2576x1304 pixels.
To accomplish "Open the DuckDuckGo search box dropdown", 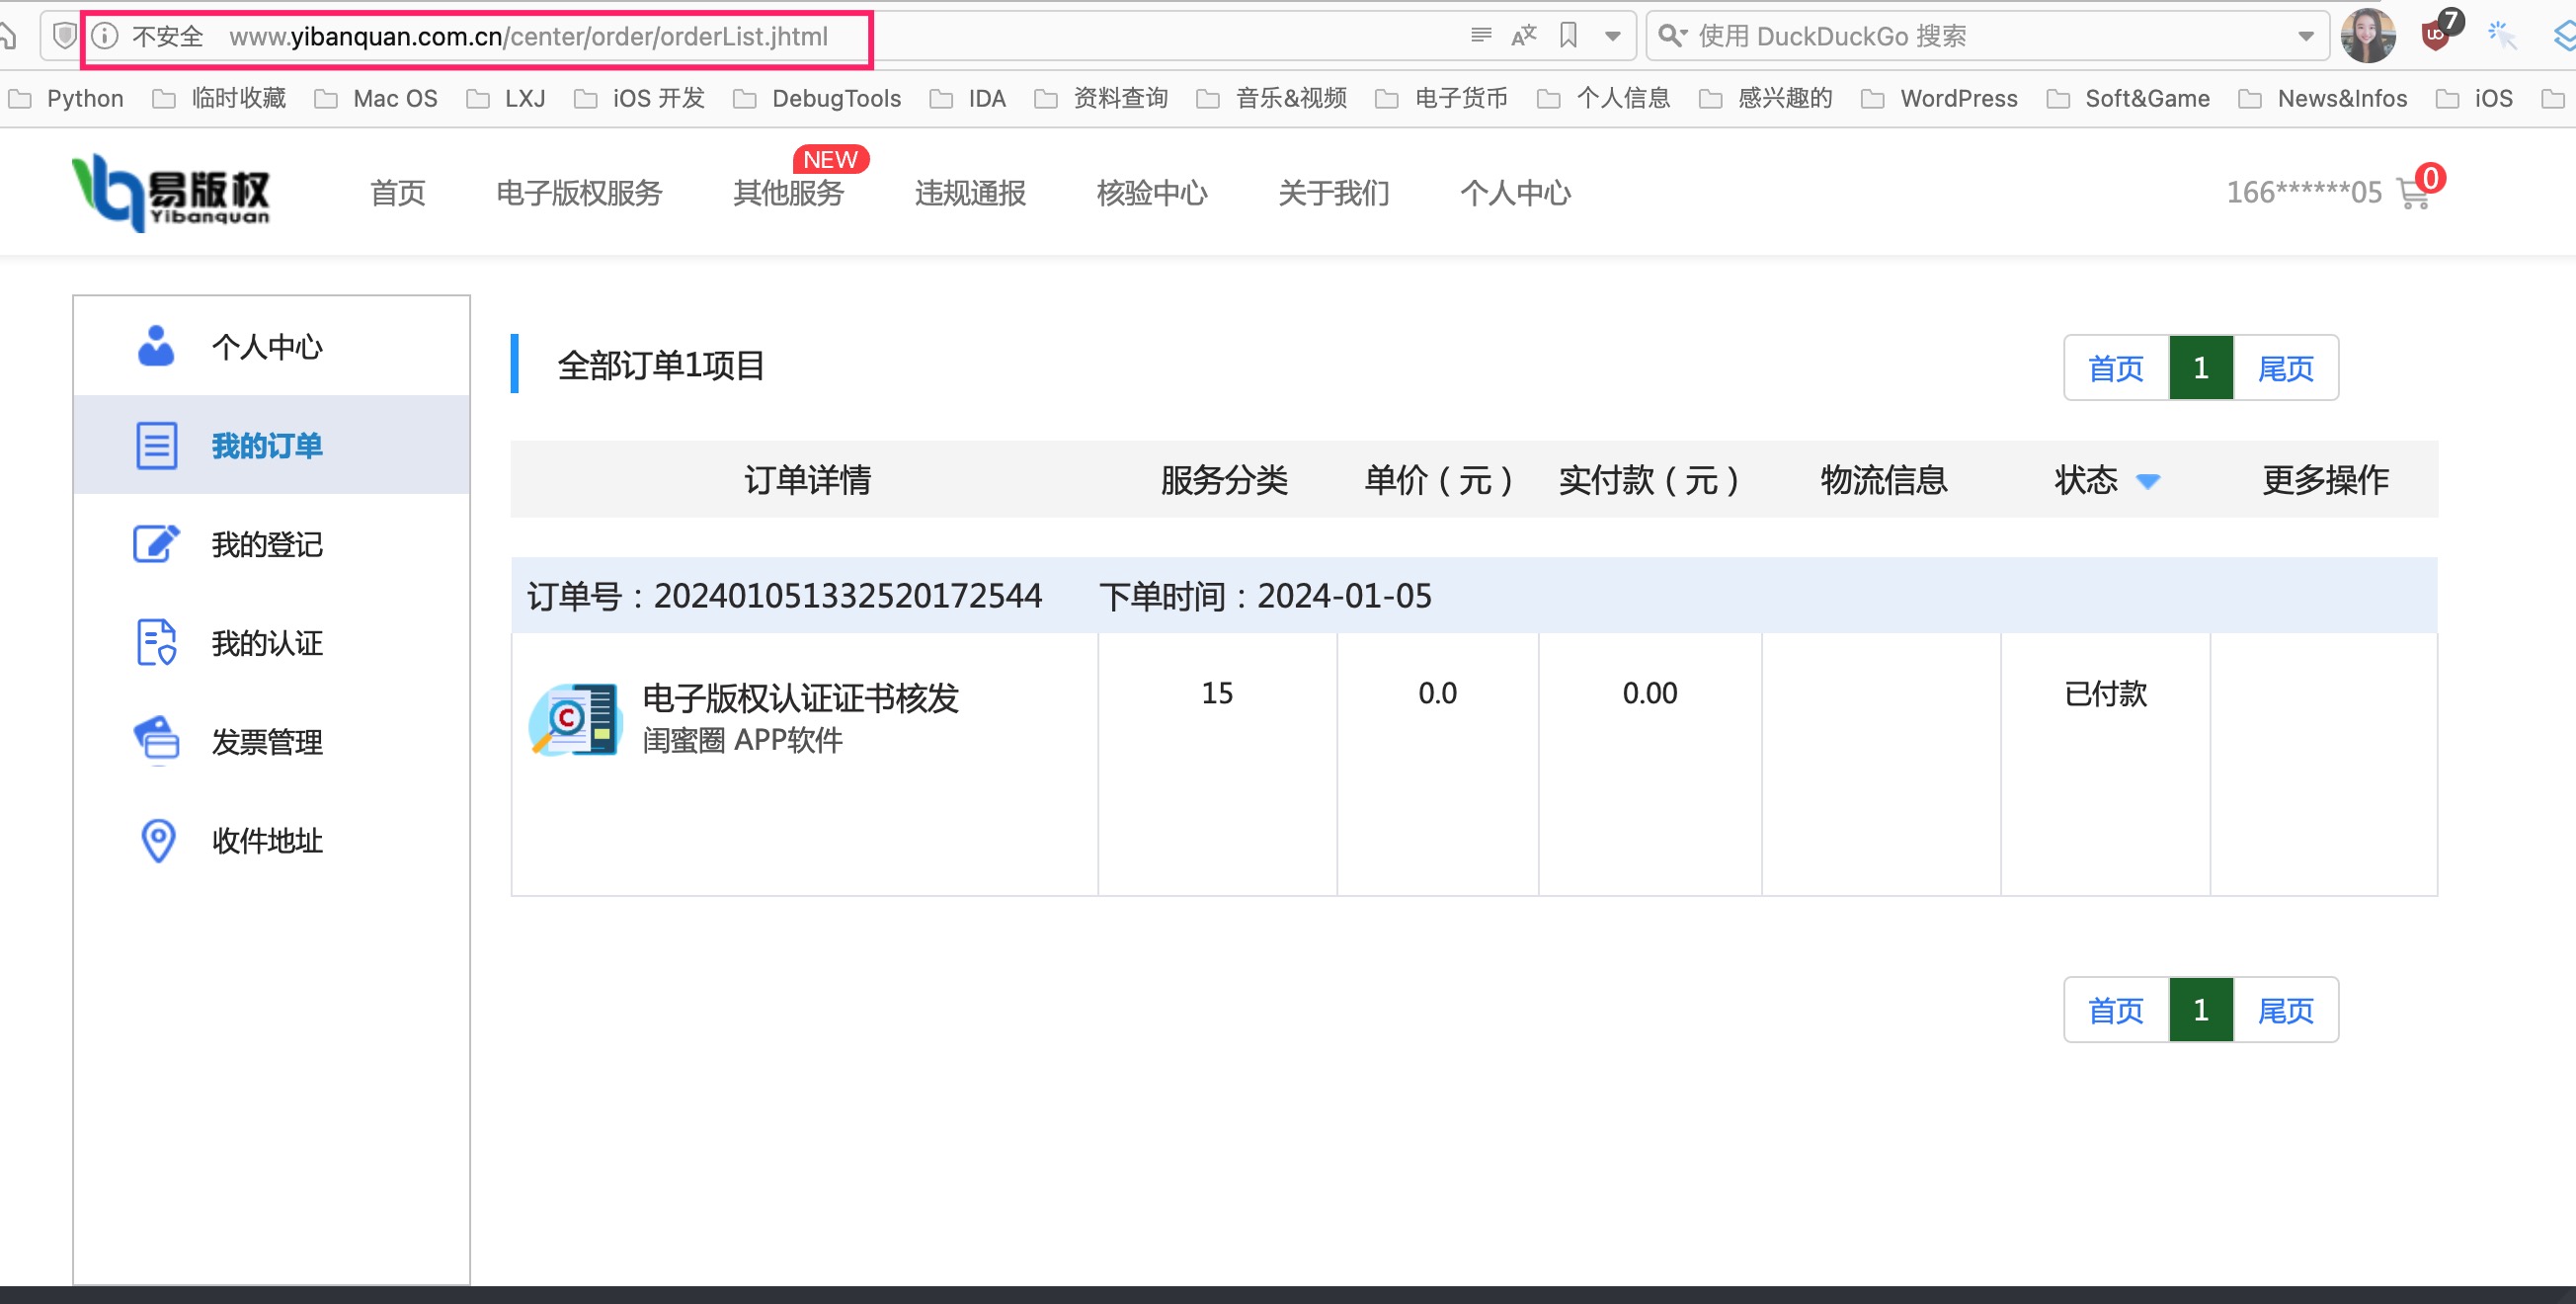I will point(2305,37).
